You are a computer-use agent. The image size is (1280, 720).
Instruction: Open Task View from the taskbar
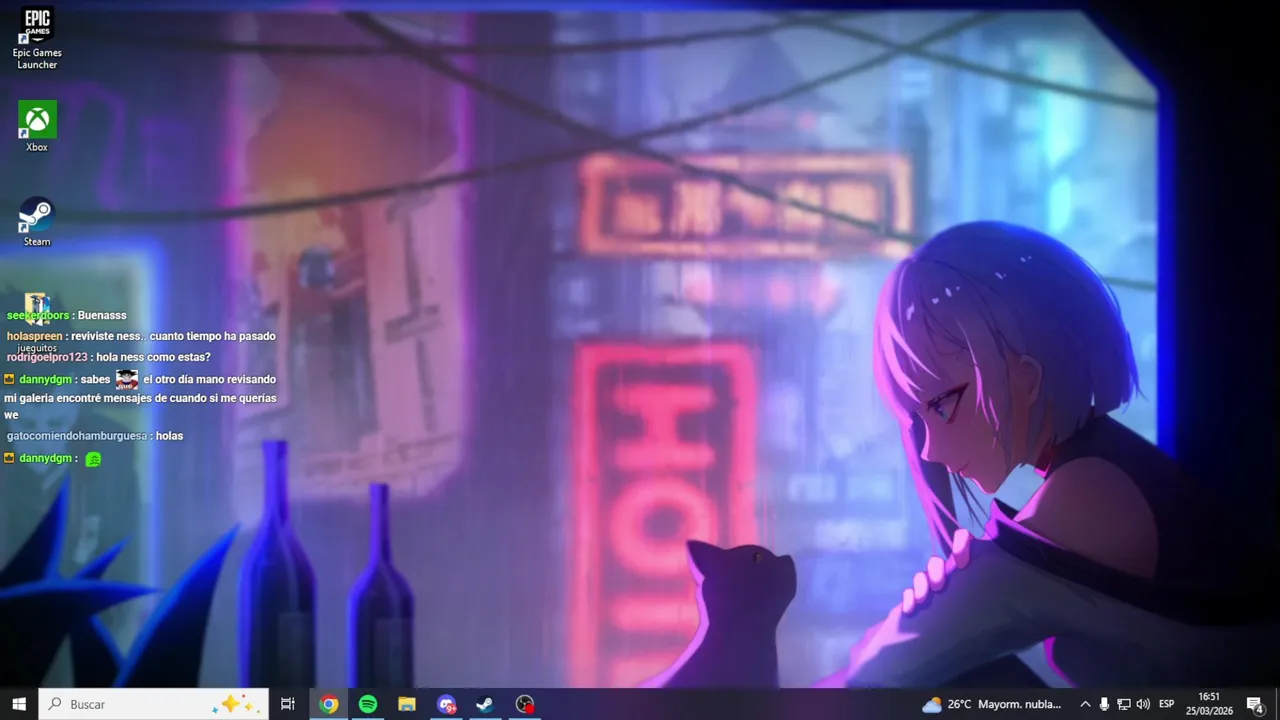pyautogui.click(x=288, y=704)
